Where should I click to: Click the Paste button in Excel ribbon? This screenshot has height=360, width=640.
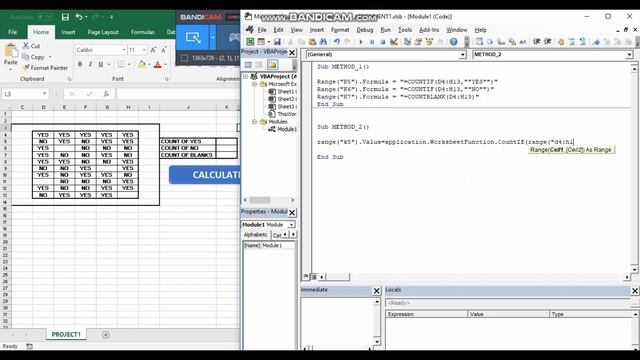(x=10, y=56)
